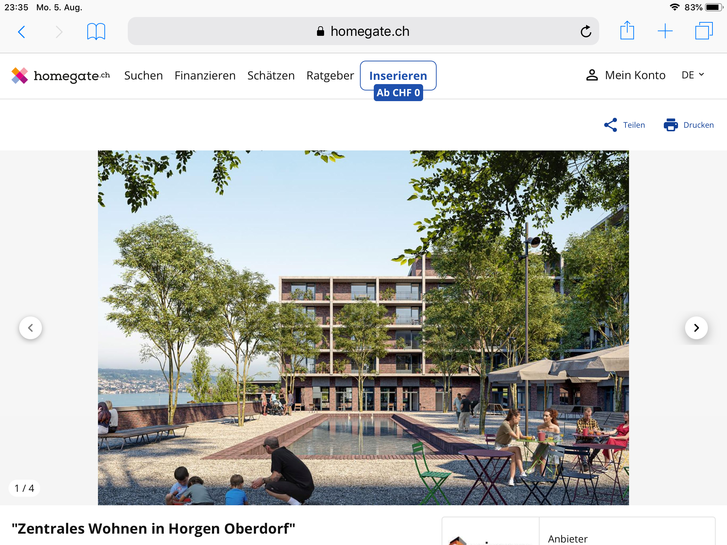
Task: Open Mein Konto account menu
Action: [x=625, y=75]
